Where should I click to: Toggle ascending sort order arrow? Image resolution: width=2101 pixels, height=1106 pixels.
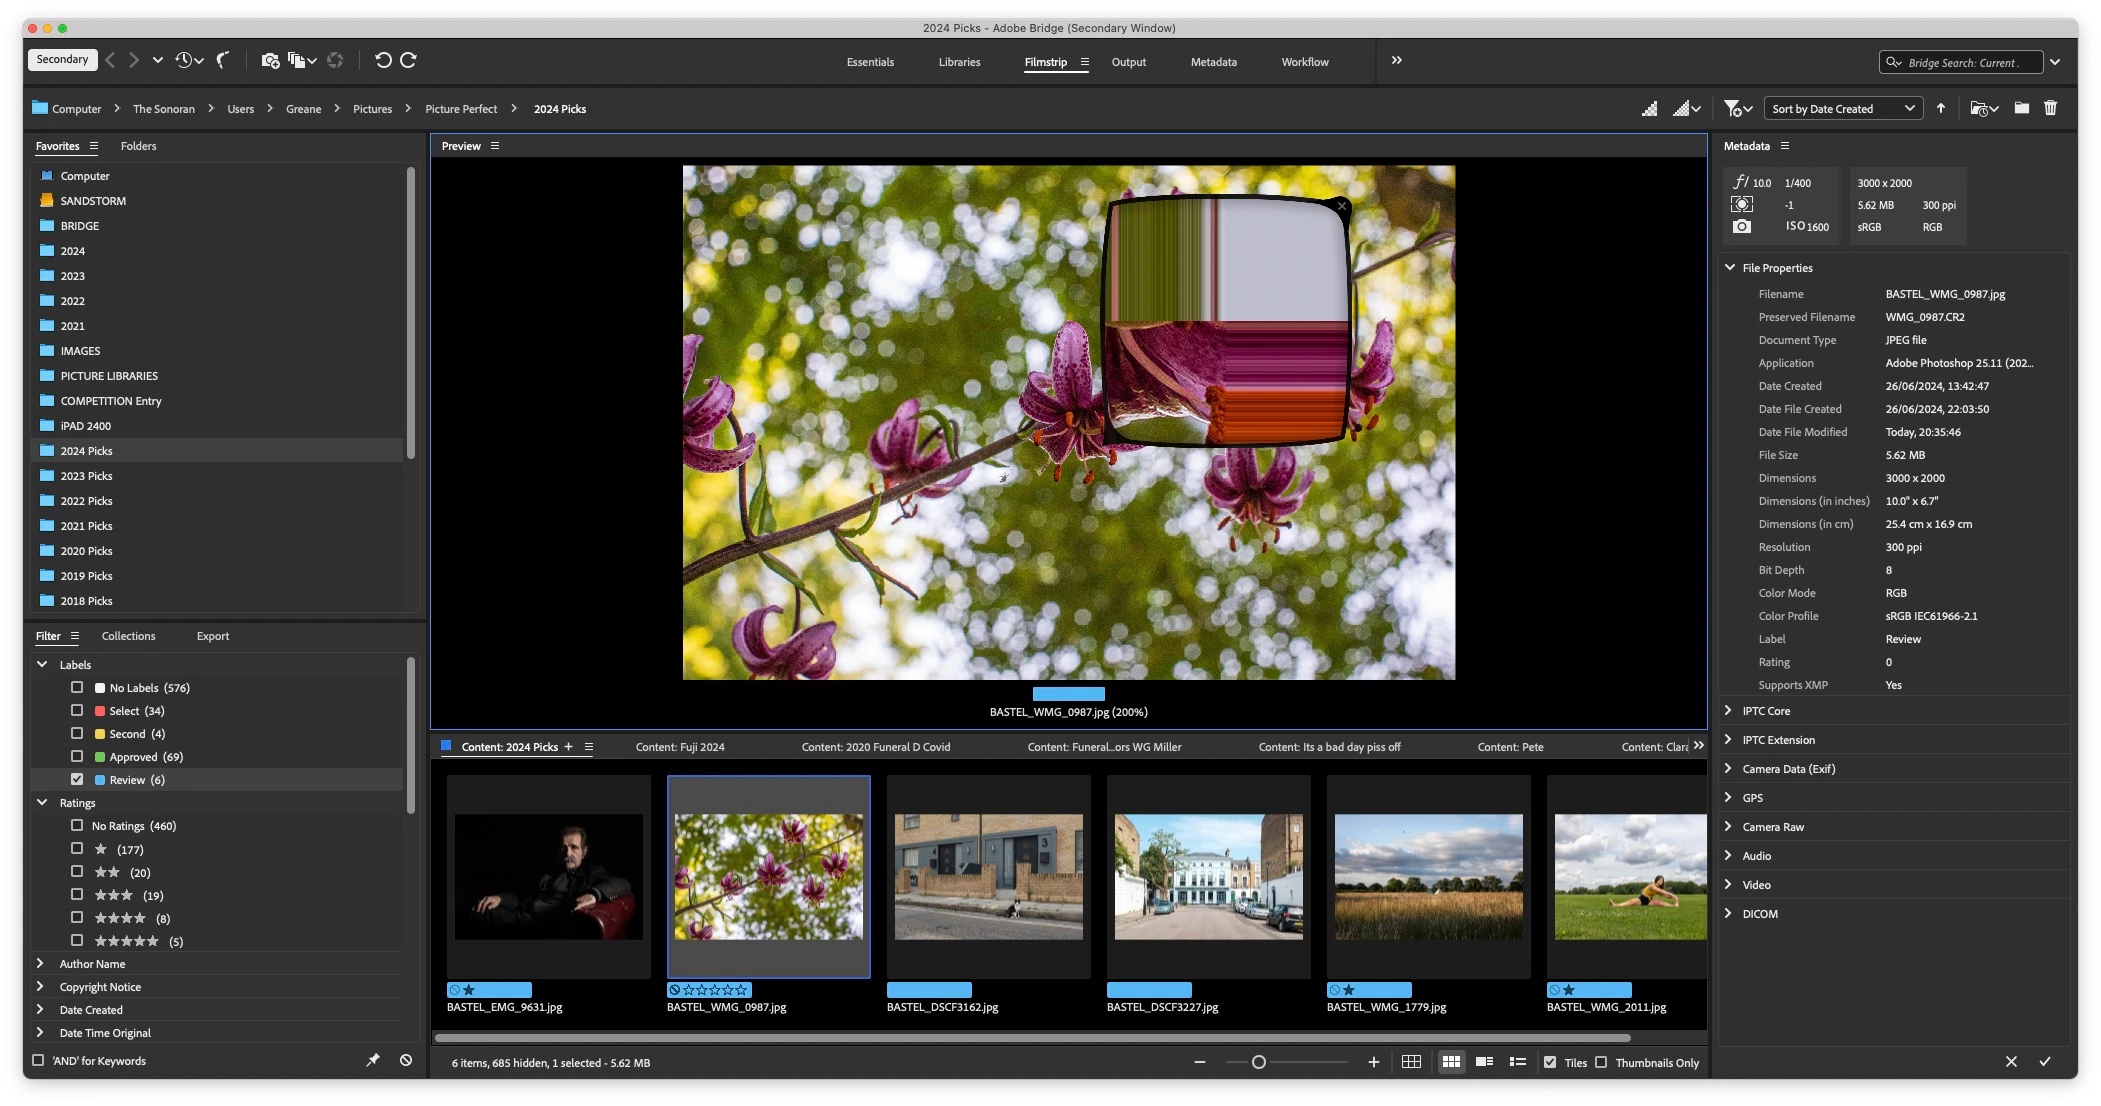pos(1940,108)
